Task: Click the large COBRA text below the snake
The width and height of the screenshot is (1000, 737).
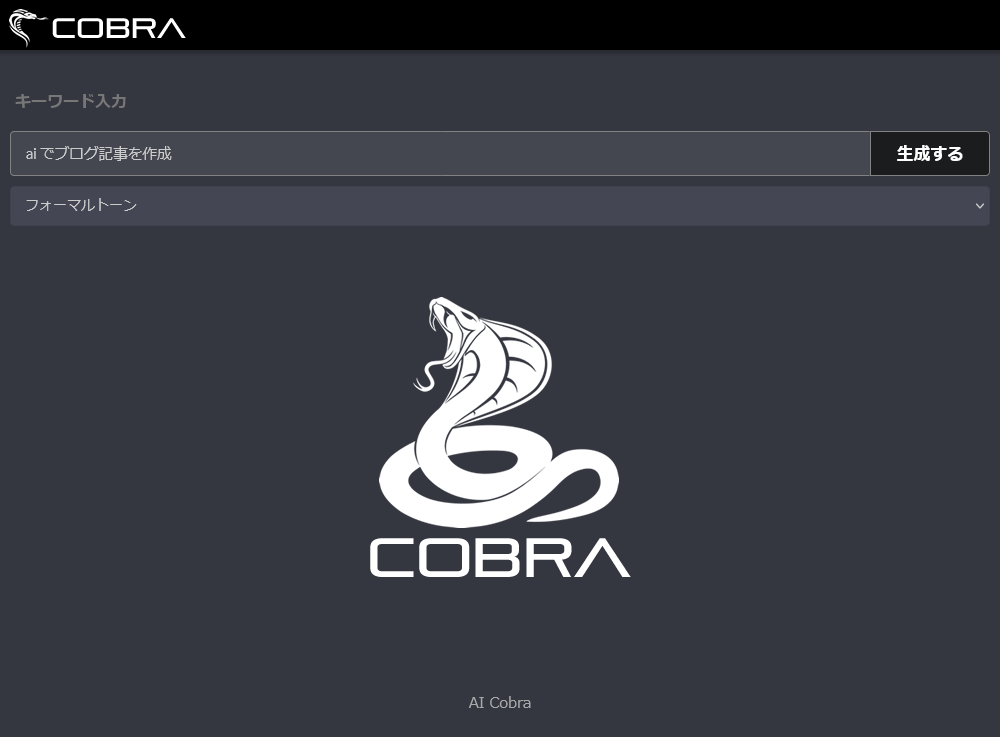Action: [499, 558]
